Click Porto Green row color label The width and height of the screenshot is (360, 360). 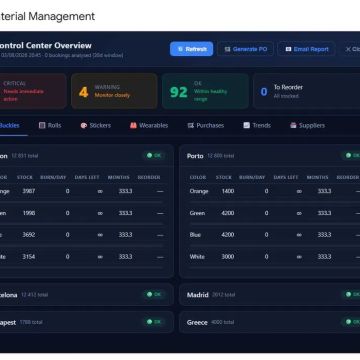click(197, 213)
